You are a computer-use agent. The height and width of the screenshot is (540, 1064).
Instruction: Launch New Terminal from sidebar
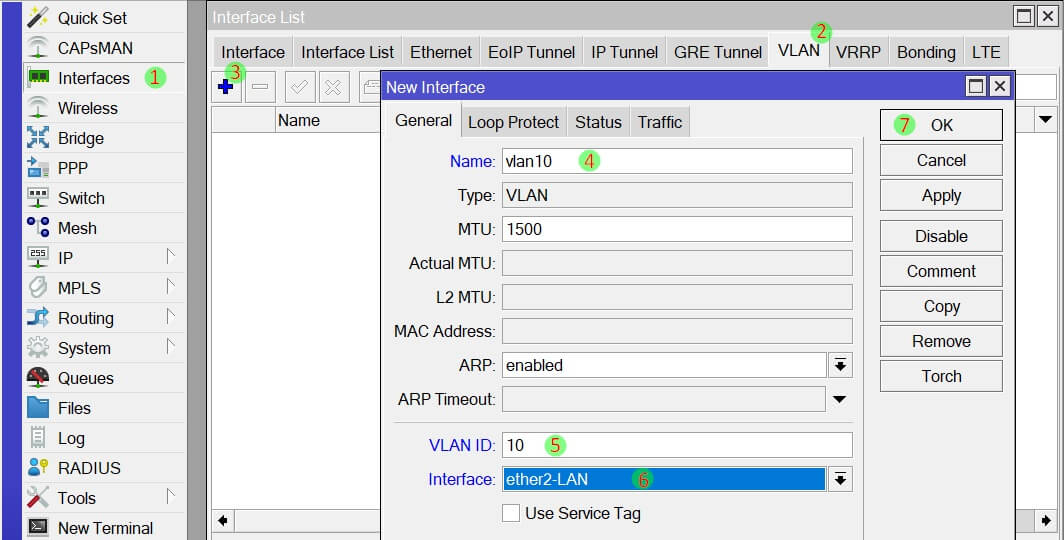[105, 528]
